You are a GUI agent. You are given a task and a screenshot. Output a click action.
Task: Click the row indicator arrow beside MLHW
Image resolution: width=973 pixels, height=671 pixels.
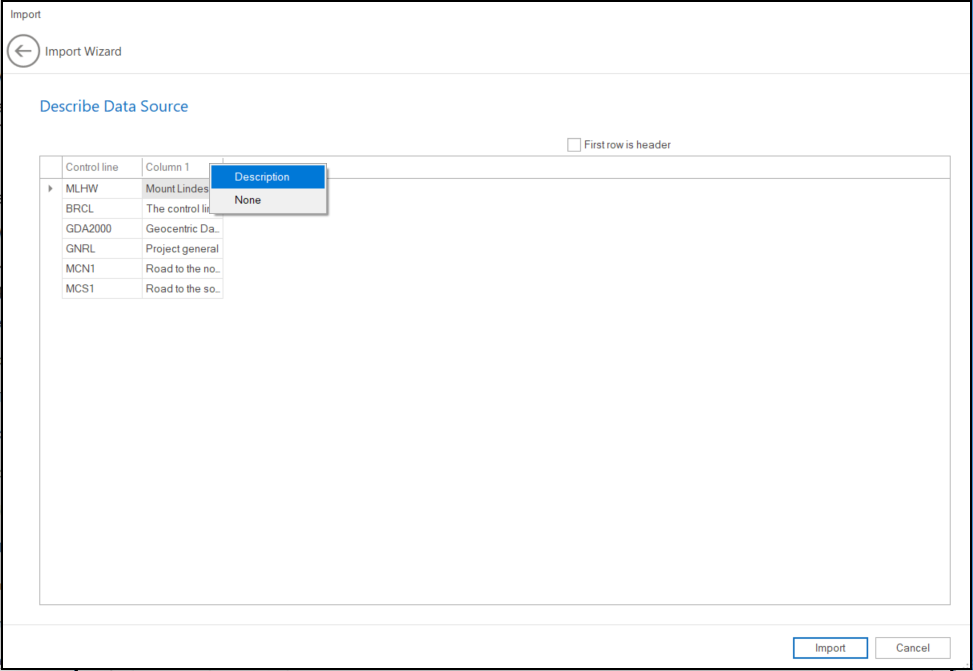[x=51, y=188]
